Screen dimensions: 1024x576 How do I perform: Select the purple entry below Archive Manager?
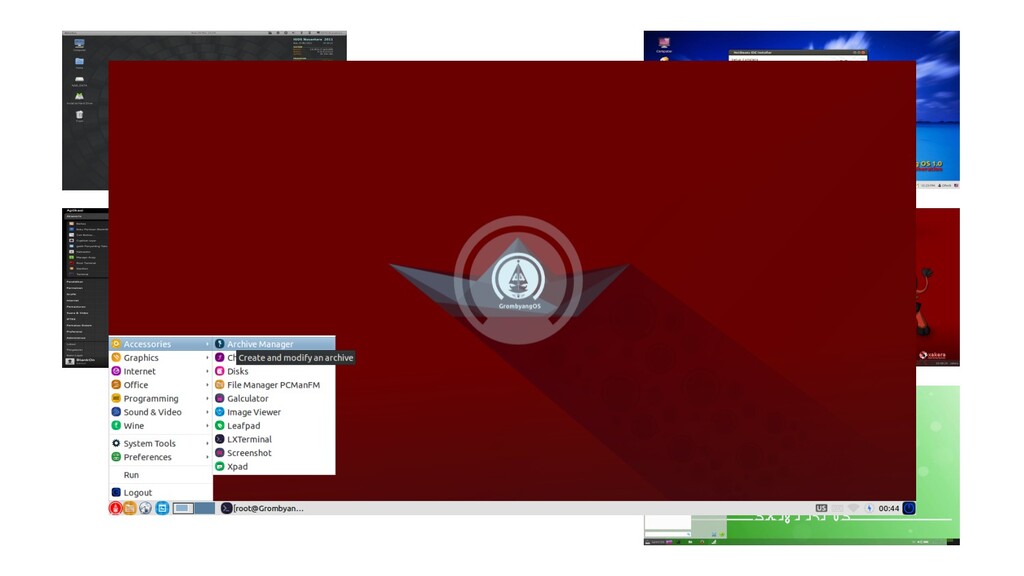point(225,358)
